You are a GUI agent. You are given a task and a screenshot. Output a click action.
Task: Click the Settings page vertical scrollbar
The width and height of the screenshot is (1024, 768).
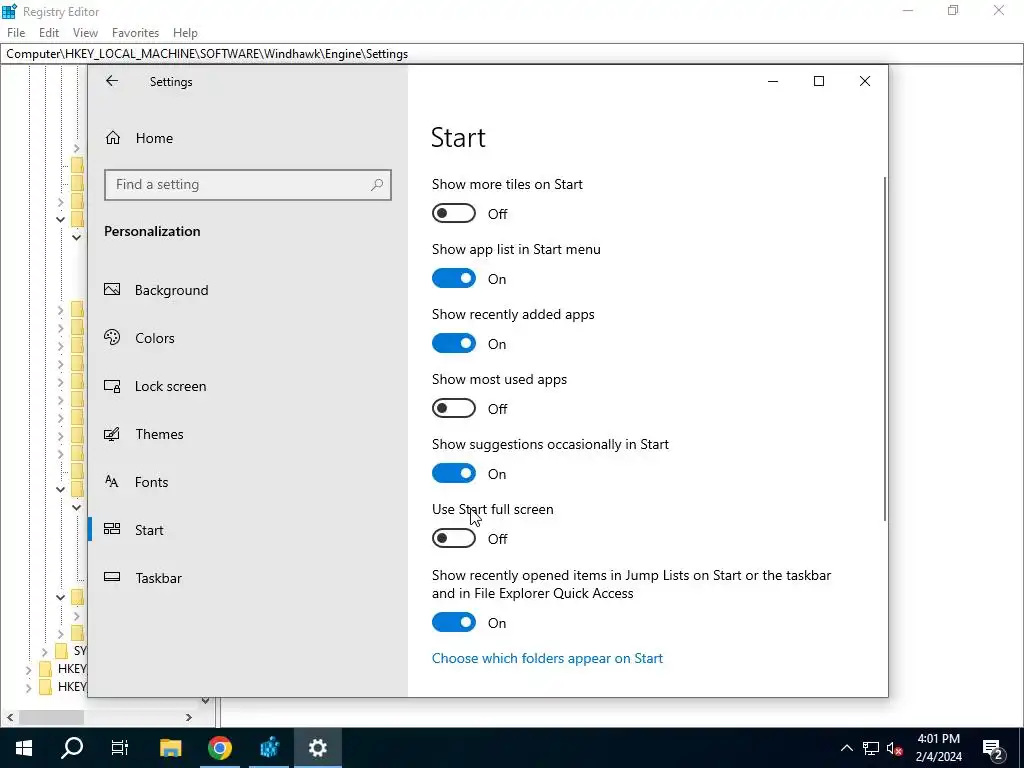point(885,349)
